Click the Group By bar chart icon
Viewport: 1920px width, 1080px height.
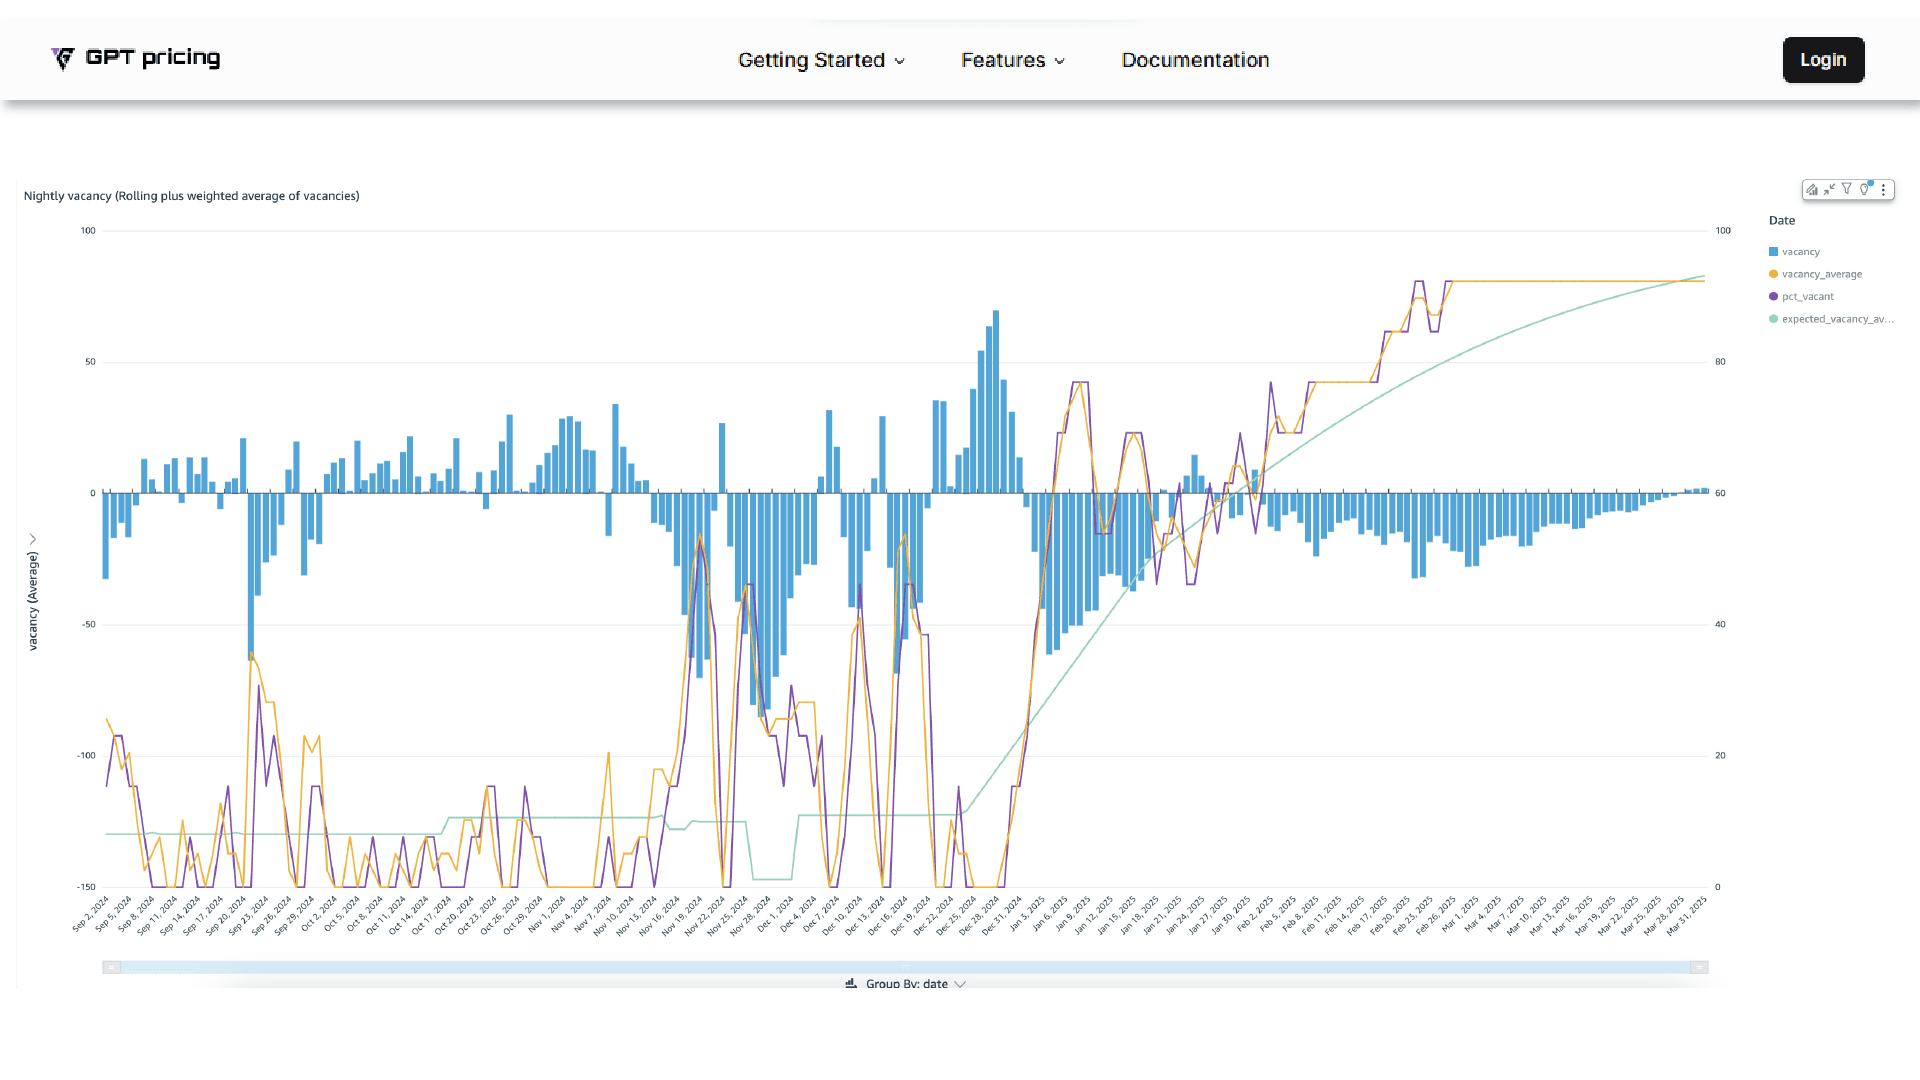851,984
